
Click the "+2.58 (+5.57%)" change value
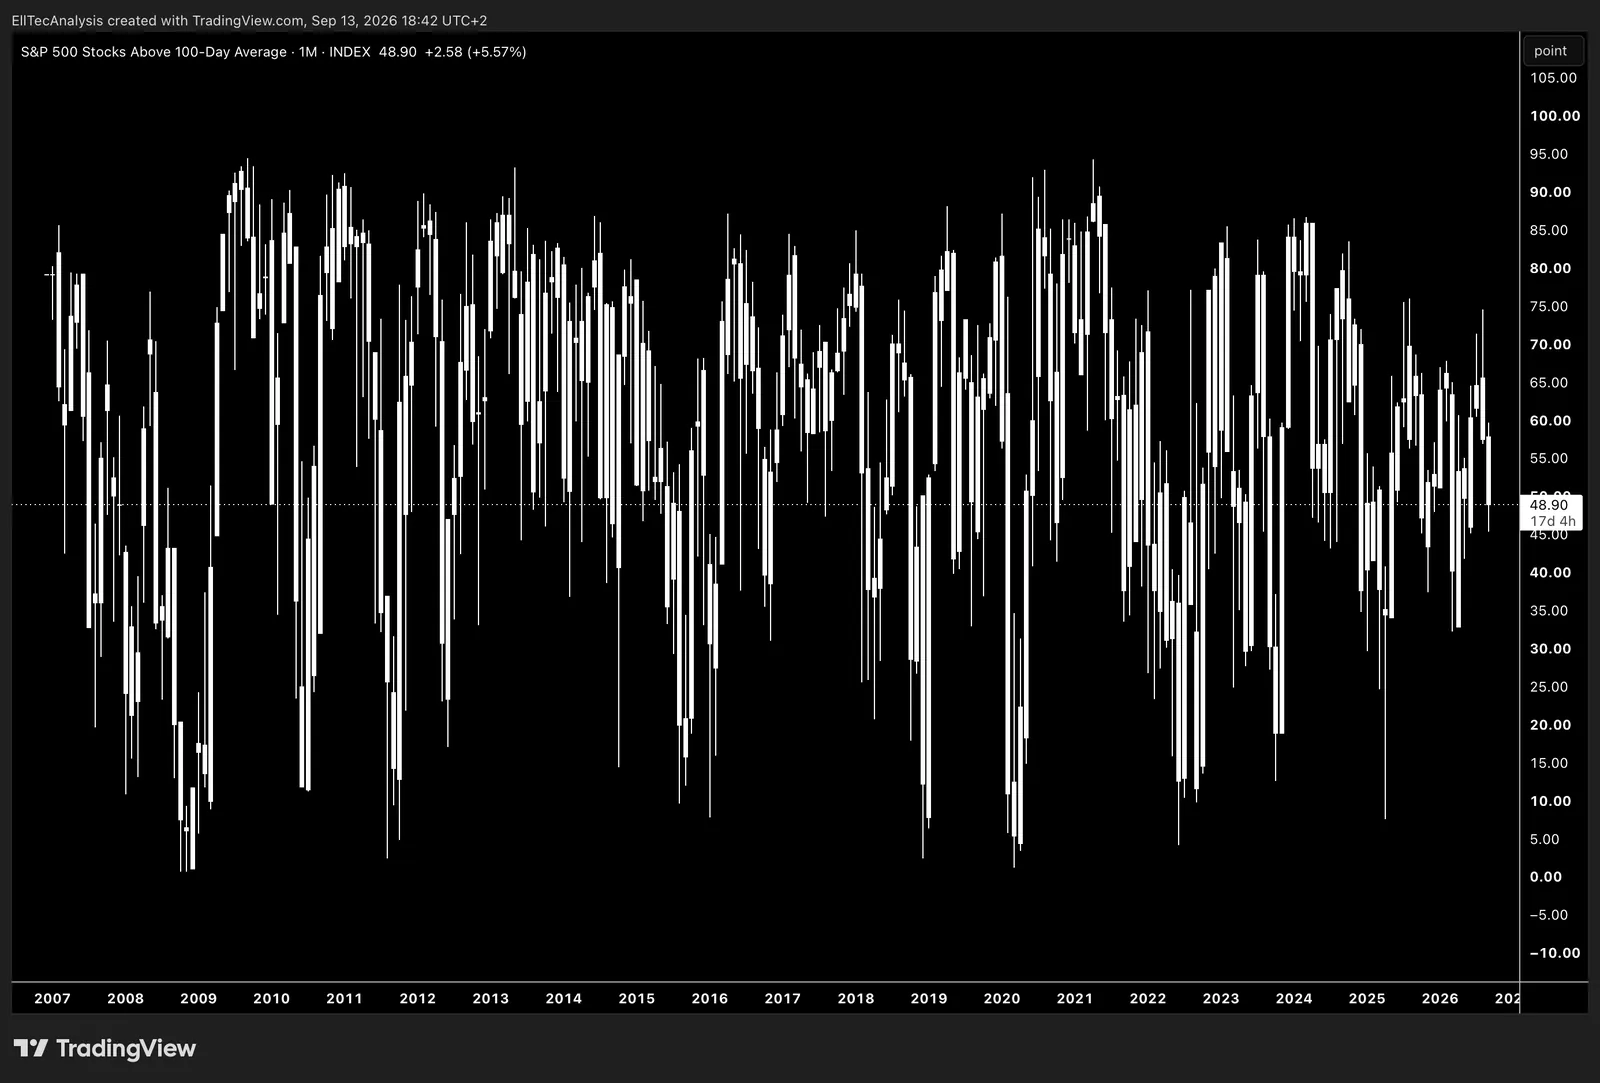click(475, 52)
